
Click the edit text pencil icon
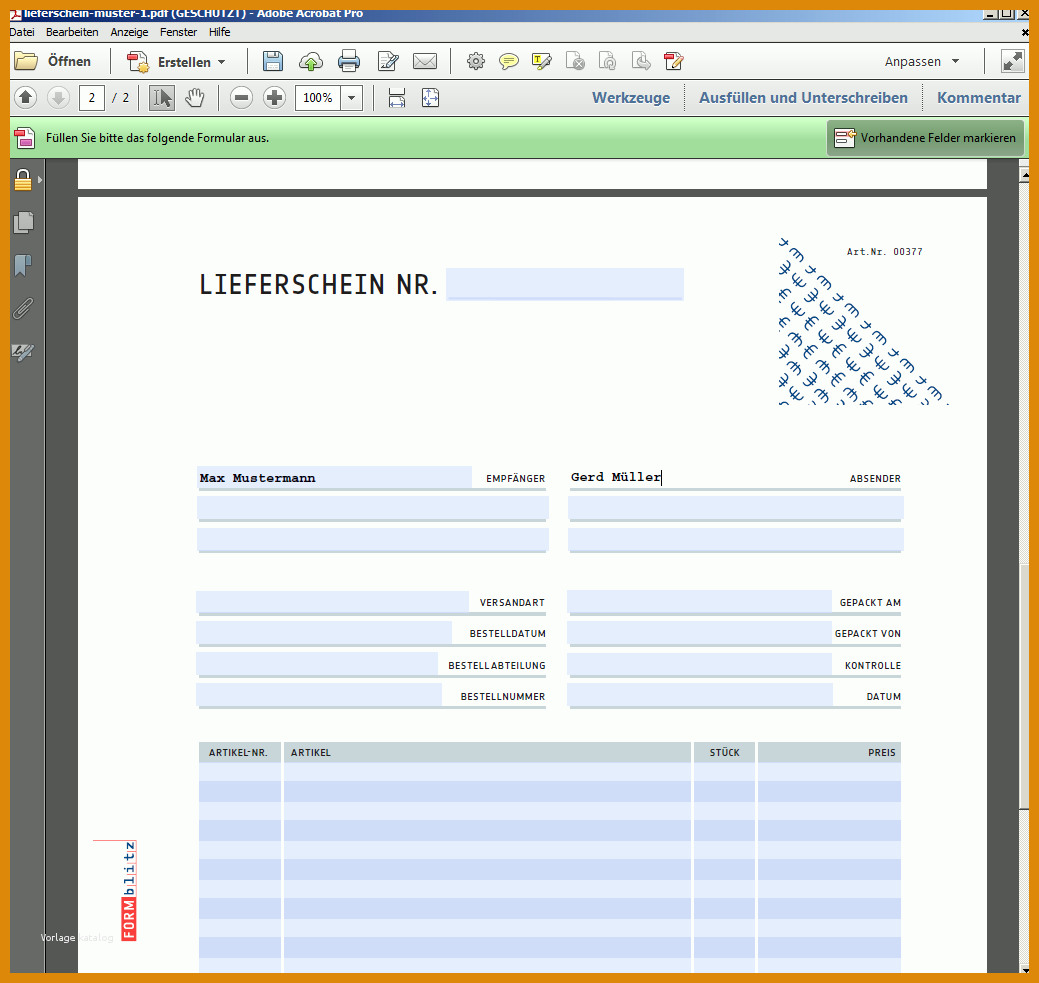pyautogui.click(x=388, y=61)
